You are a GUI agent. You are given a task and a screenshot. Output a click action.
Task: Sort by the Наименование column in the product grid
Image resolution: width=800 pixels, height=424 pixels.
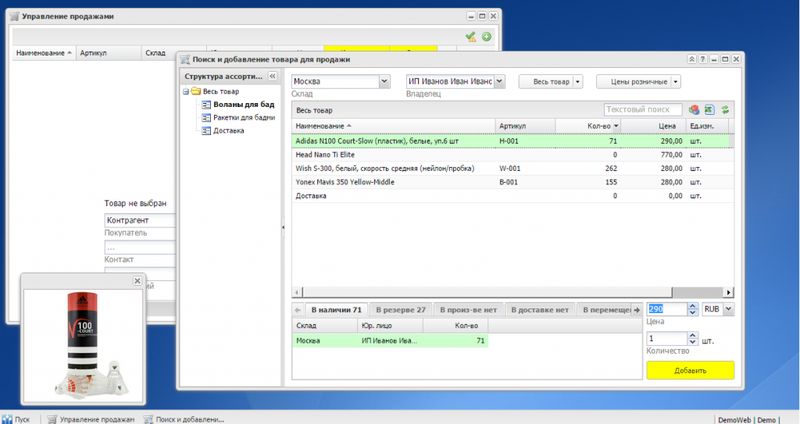pyautogui.click(x=393, y=126)
